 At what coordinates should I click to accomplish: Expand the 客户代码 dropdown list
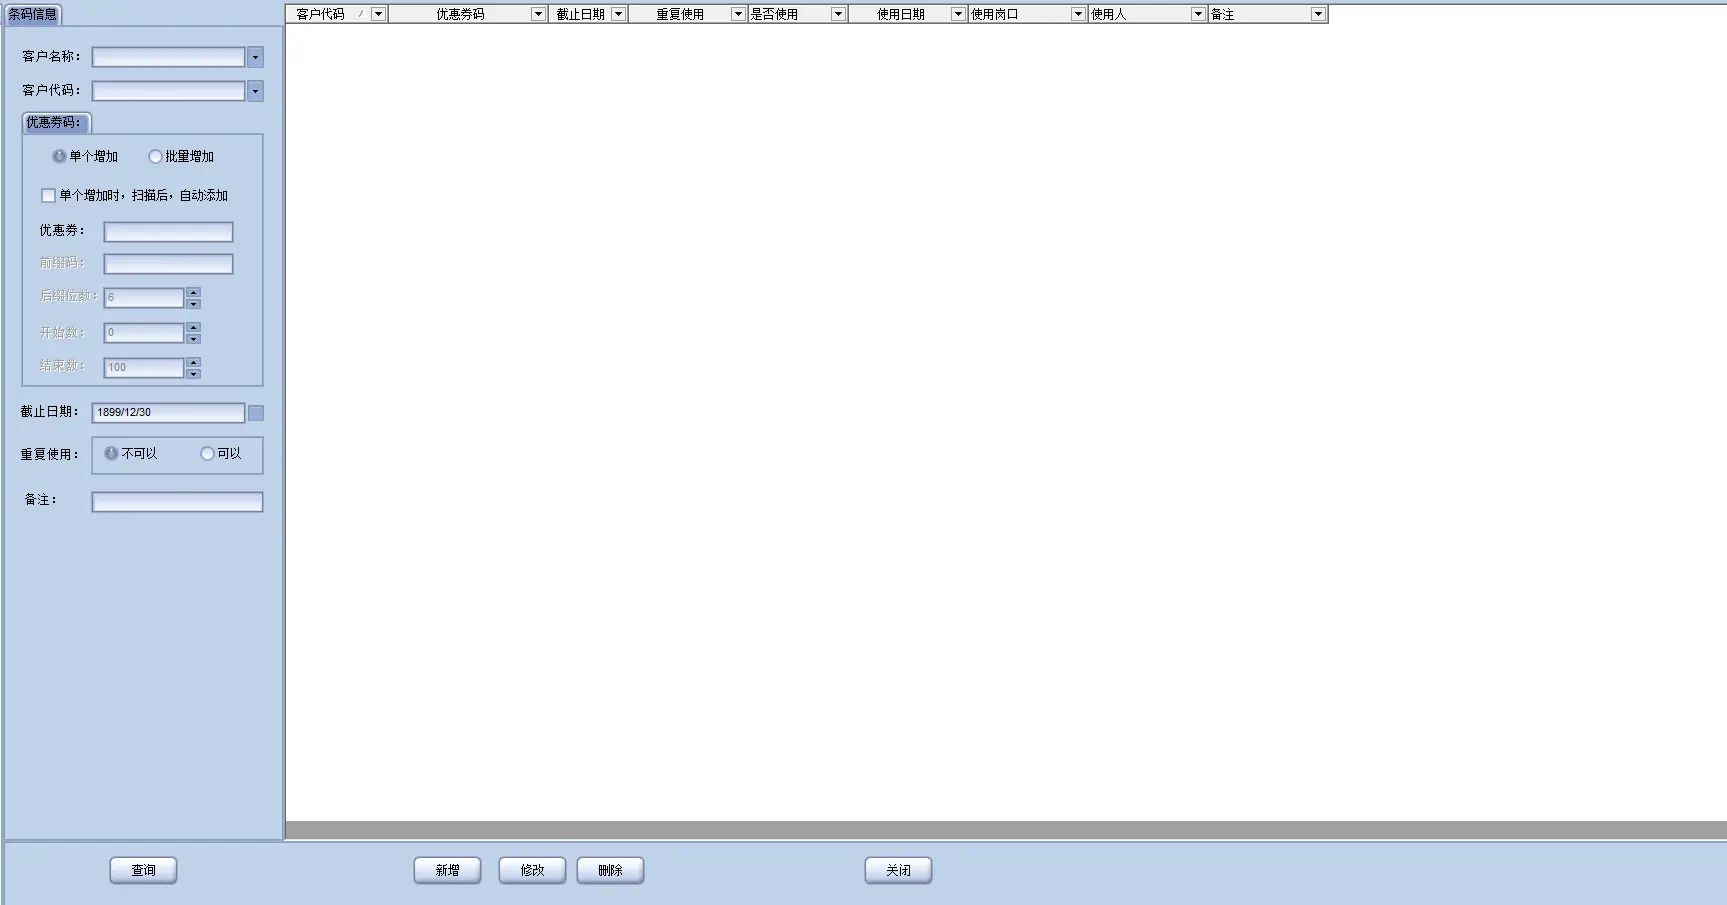(x=255, y=92)
